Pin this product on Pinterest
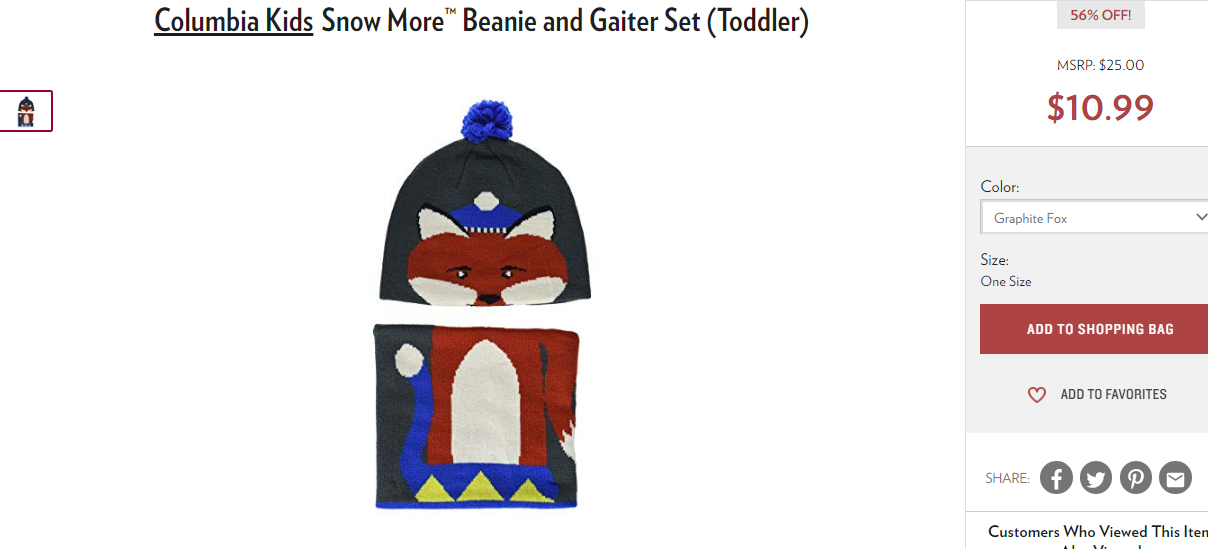Viewport: 1208px width, 549px height. [1136, 478]
